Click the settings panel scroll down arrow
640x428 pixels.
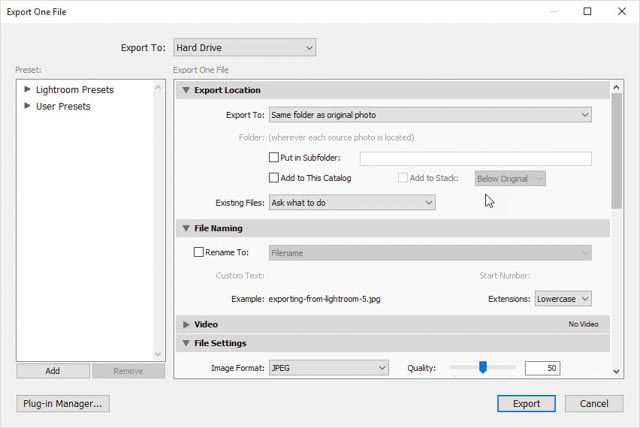(x=616, y=371)
